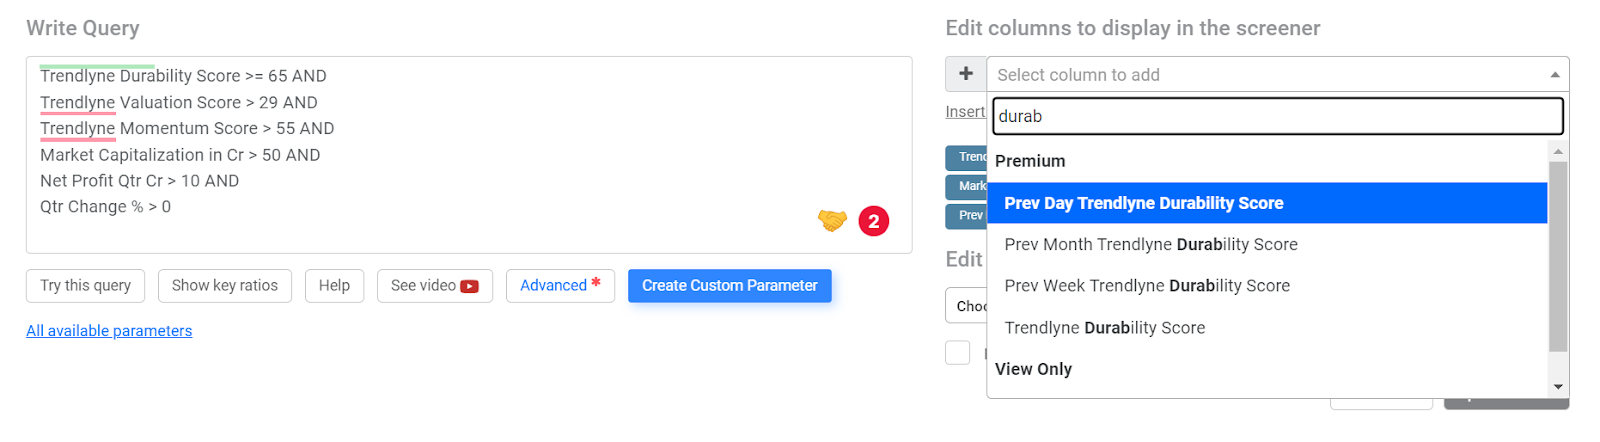Tick the checkbox below the Choose field
The height and width of the screenshot is (442, 1600).
958,352
